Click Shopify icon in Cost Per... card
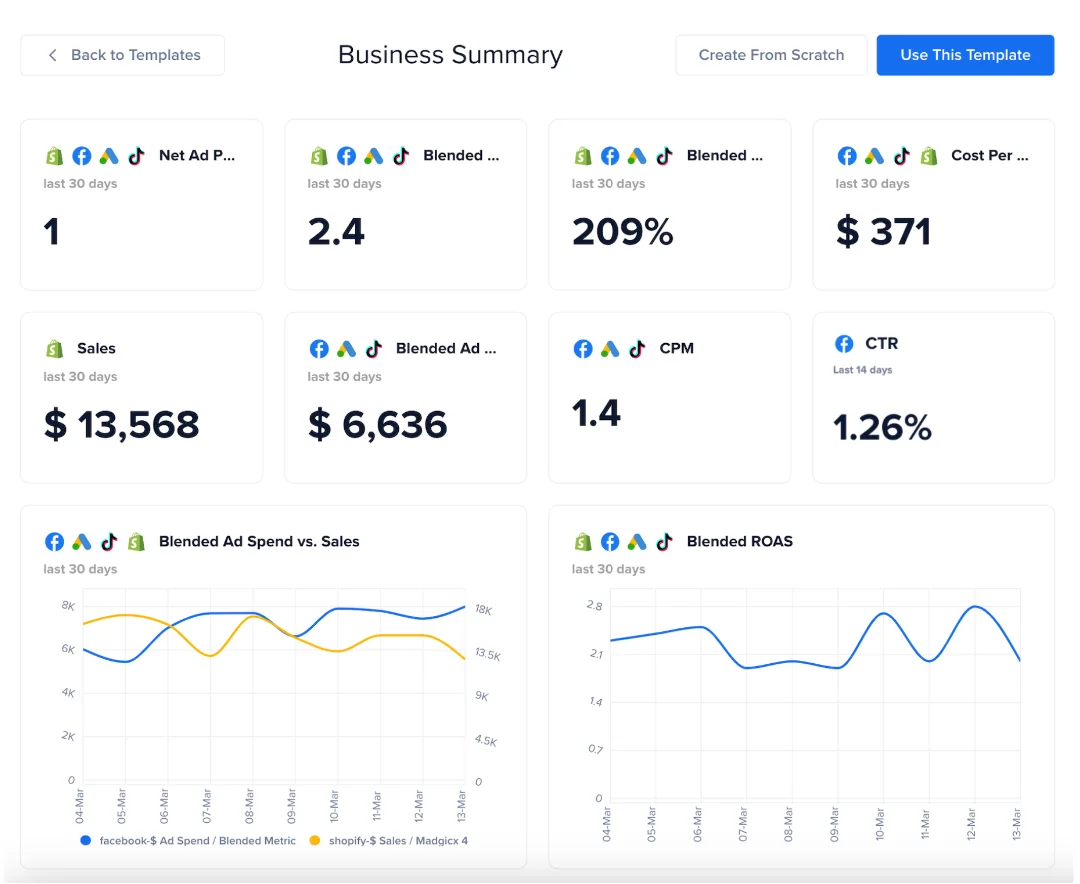Viewport: 1080px width, 884px height. click(x=929, y=156)
